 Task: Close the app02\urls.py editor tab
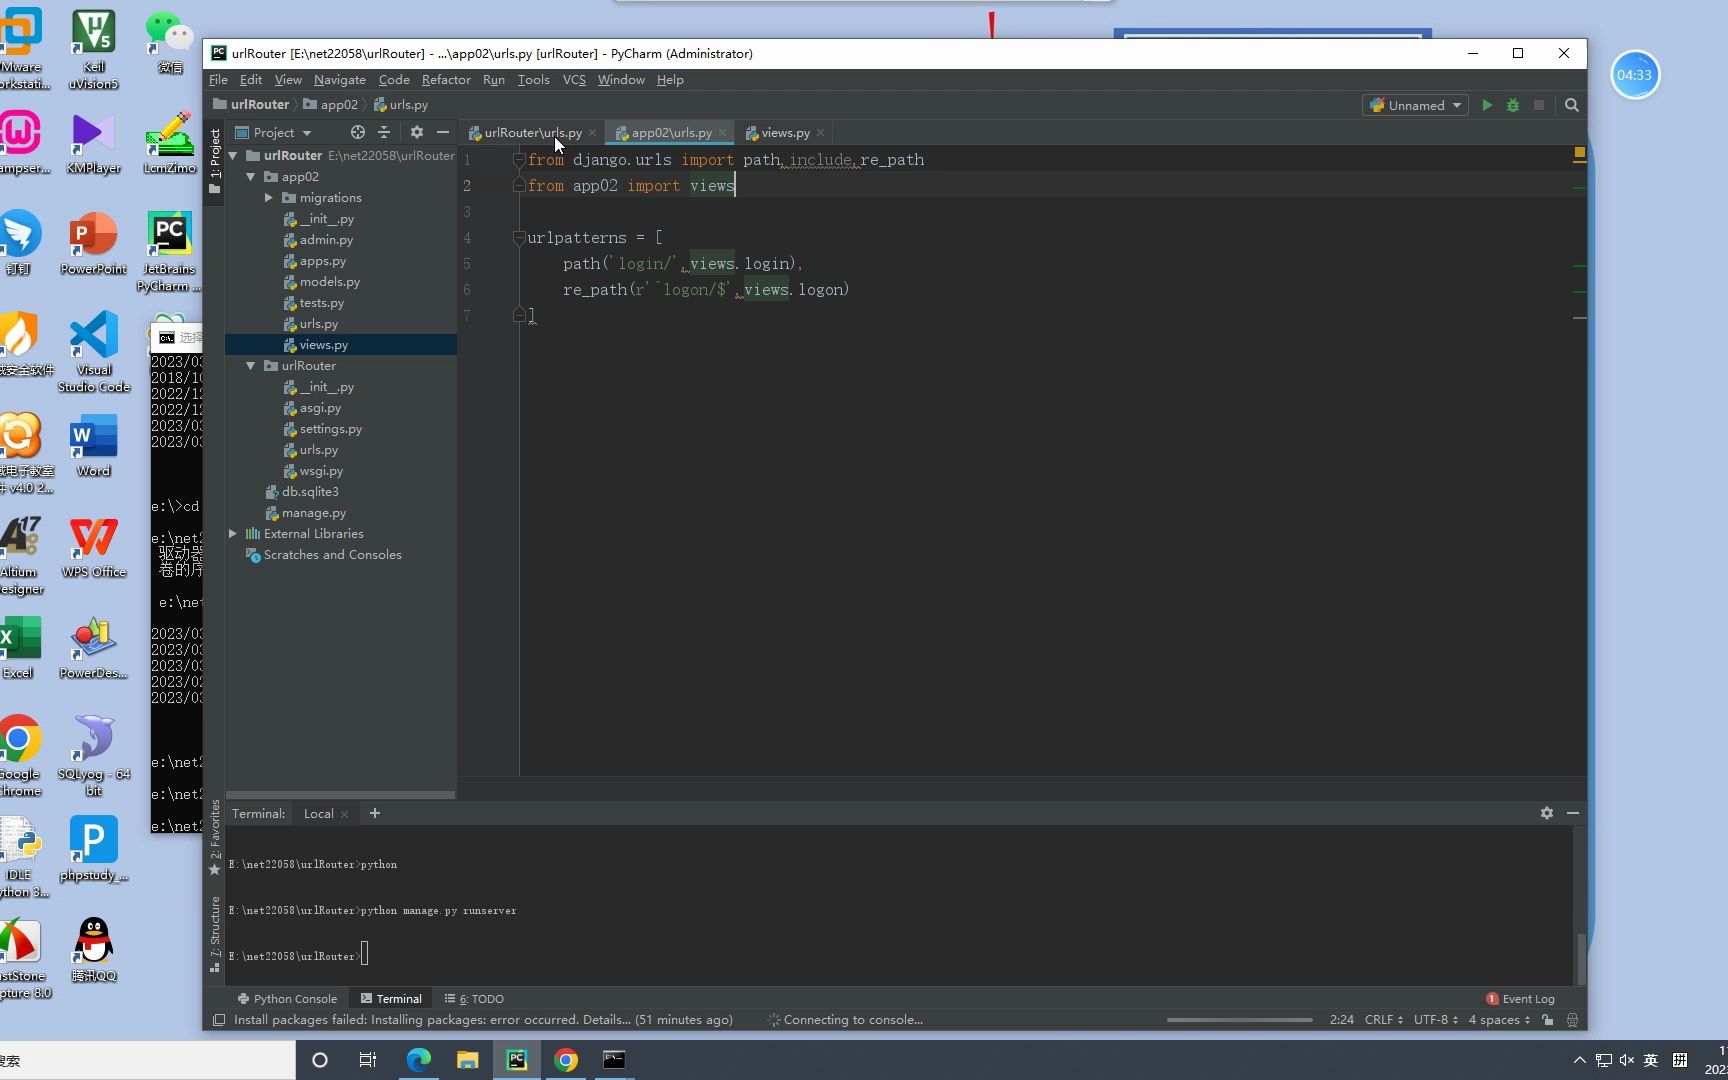click(x=722, y=133)
